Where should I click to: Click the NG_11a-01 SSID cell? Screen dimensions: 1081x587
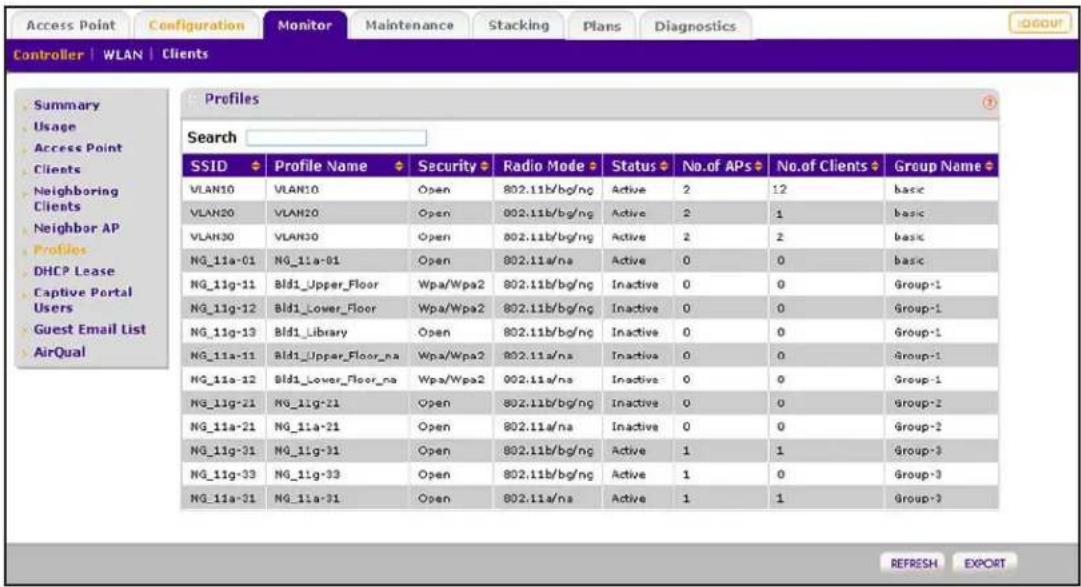223,261
